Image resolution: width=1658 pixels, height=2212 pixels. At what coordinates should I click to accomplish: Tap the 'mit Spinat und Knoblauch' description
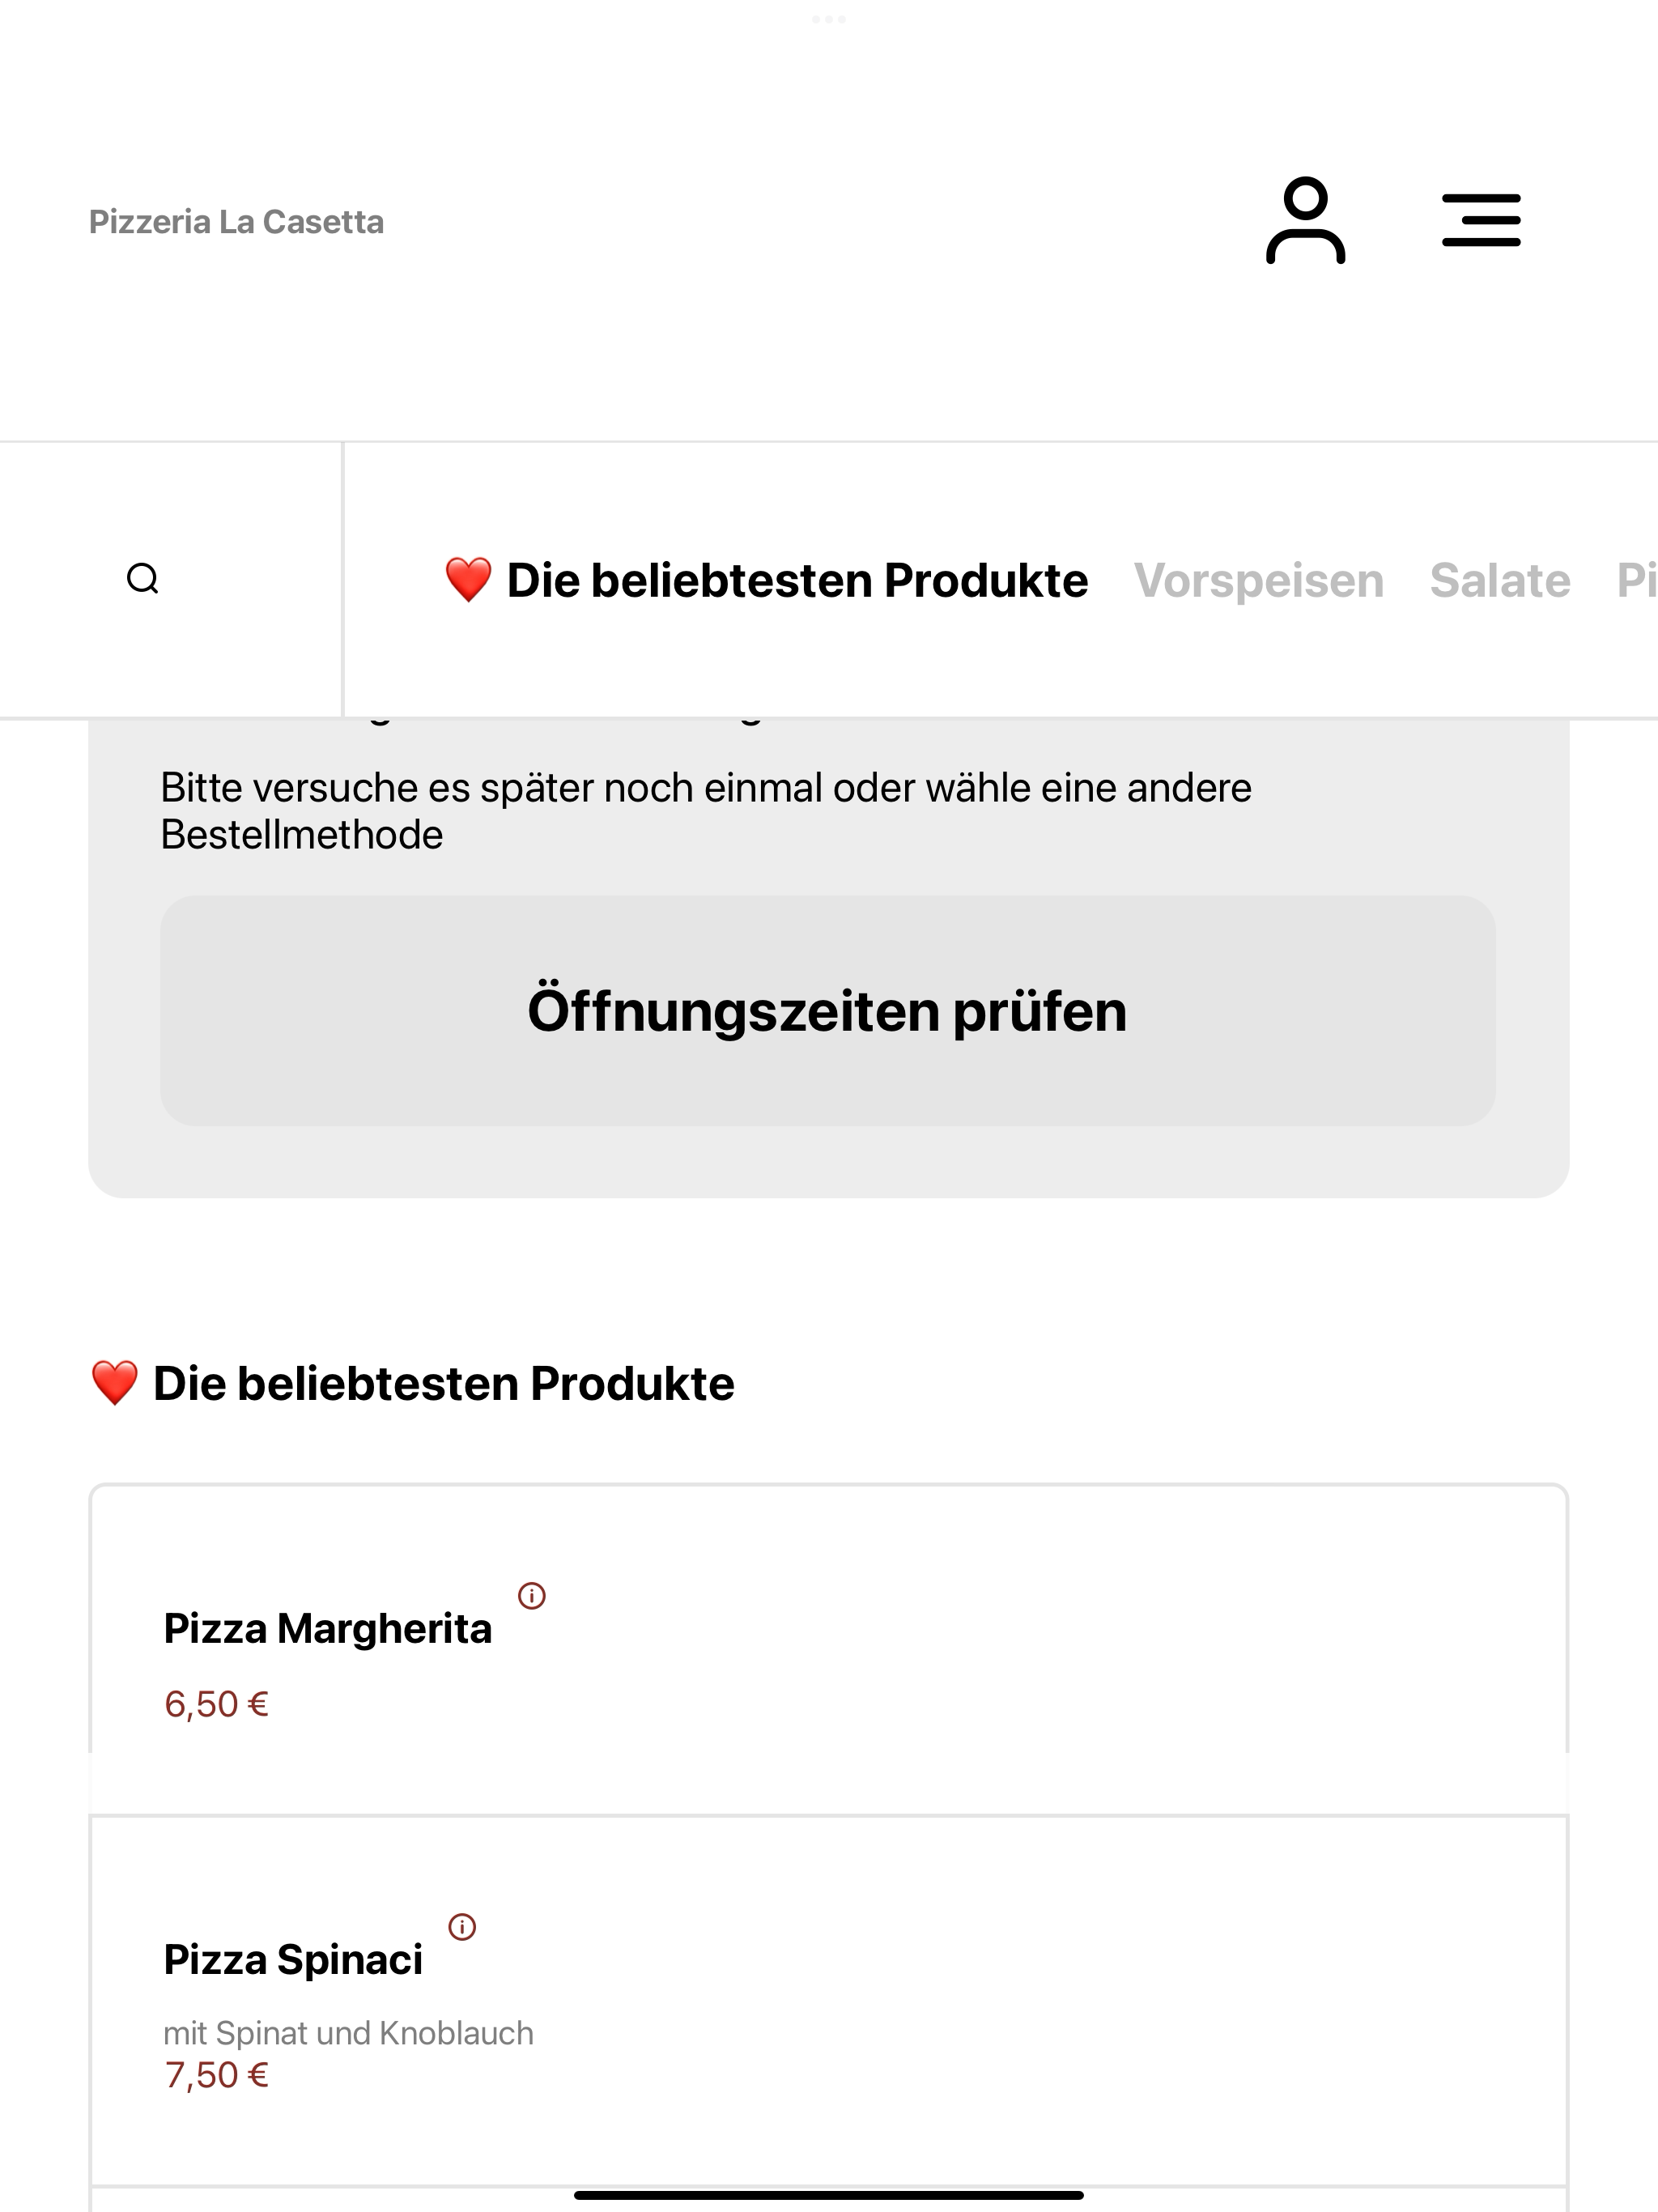pyautogui.click(x=348, y=2034)
